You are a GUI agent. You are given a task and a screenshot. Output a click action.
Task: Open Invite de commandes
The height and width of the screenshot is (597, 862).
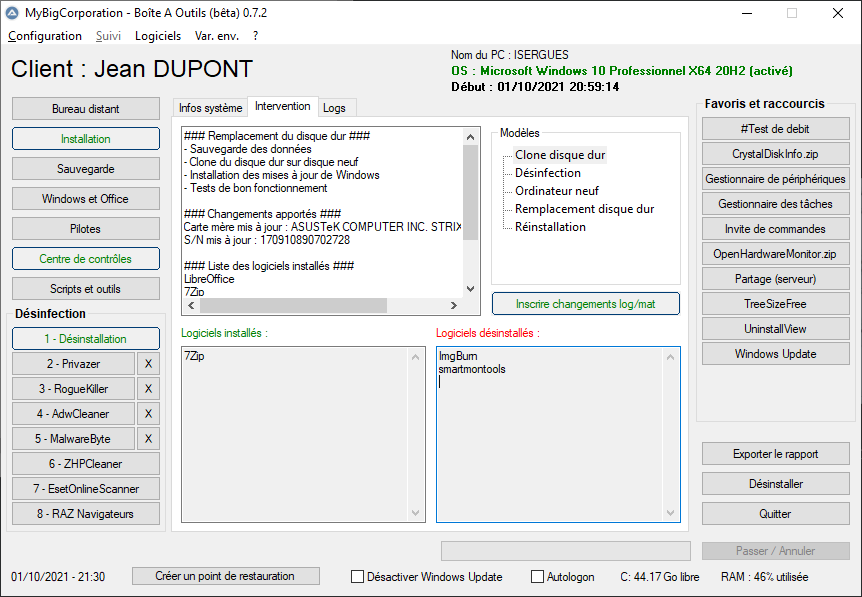[x=775, y=229]
